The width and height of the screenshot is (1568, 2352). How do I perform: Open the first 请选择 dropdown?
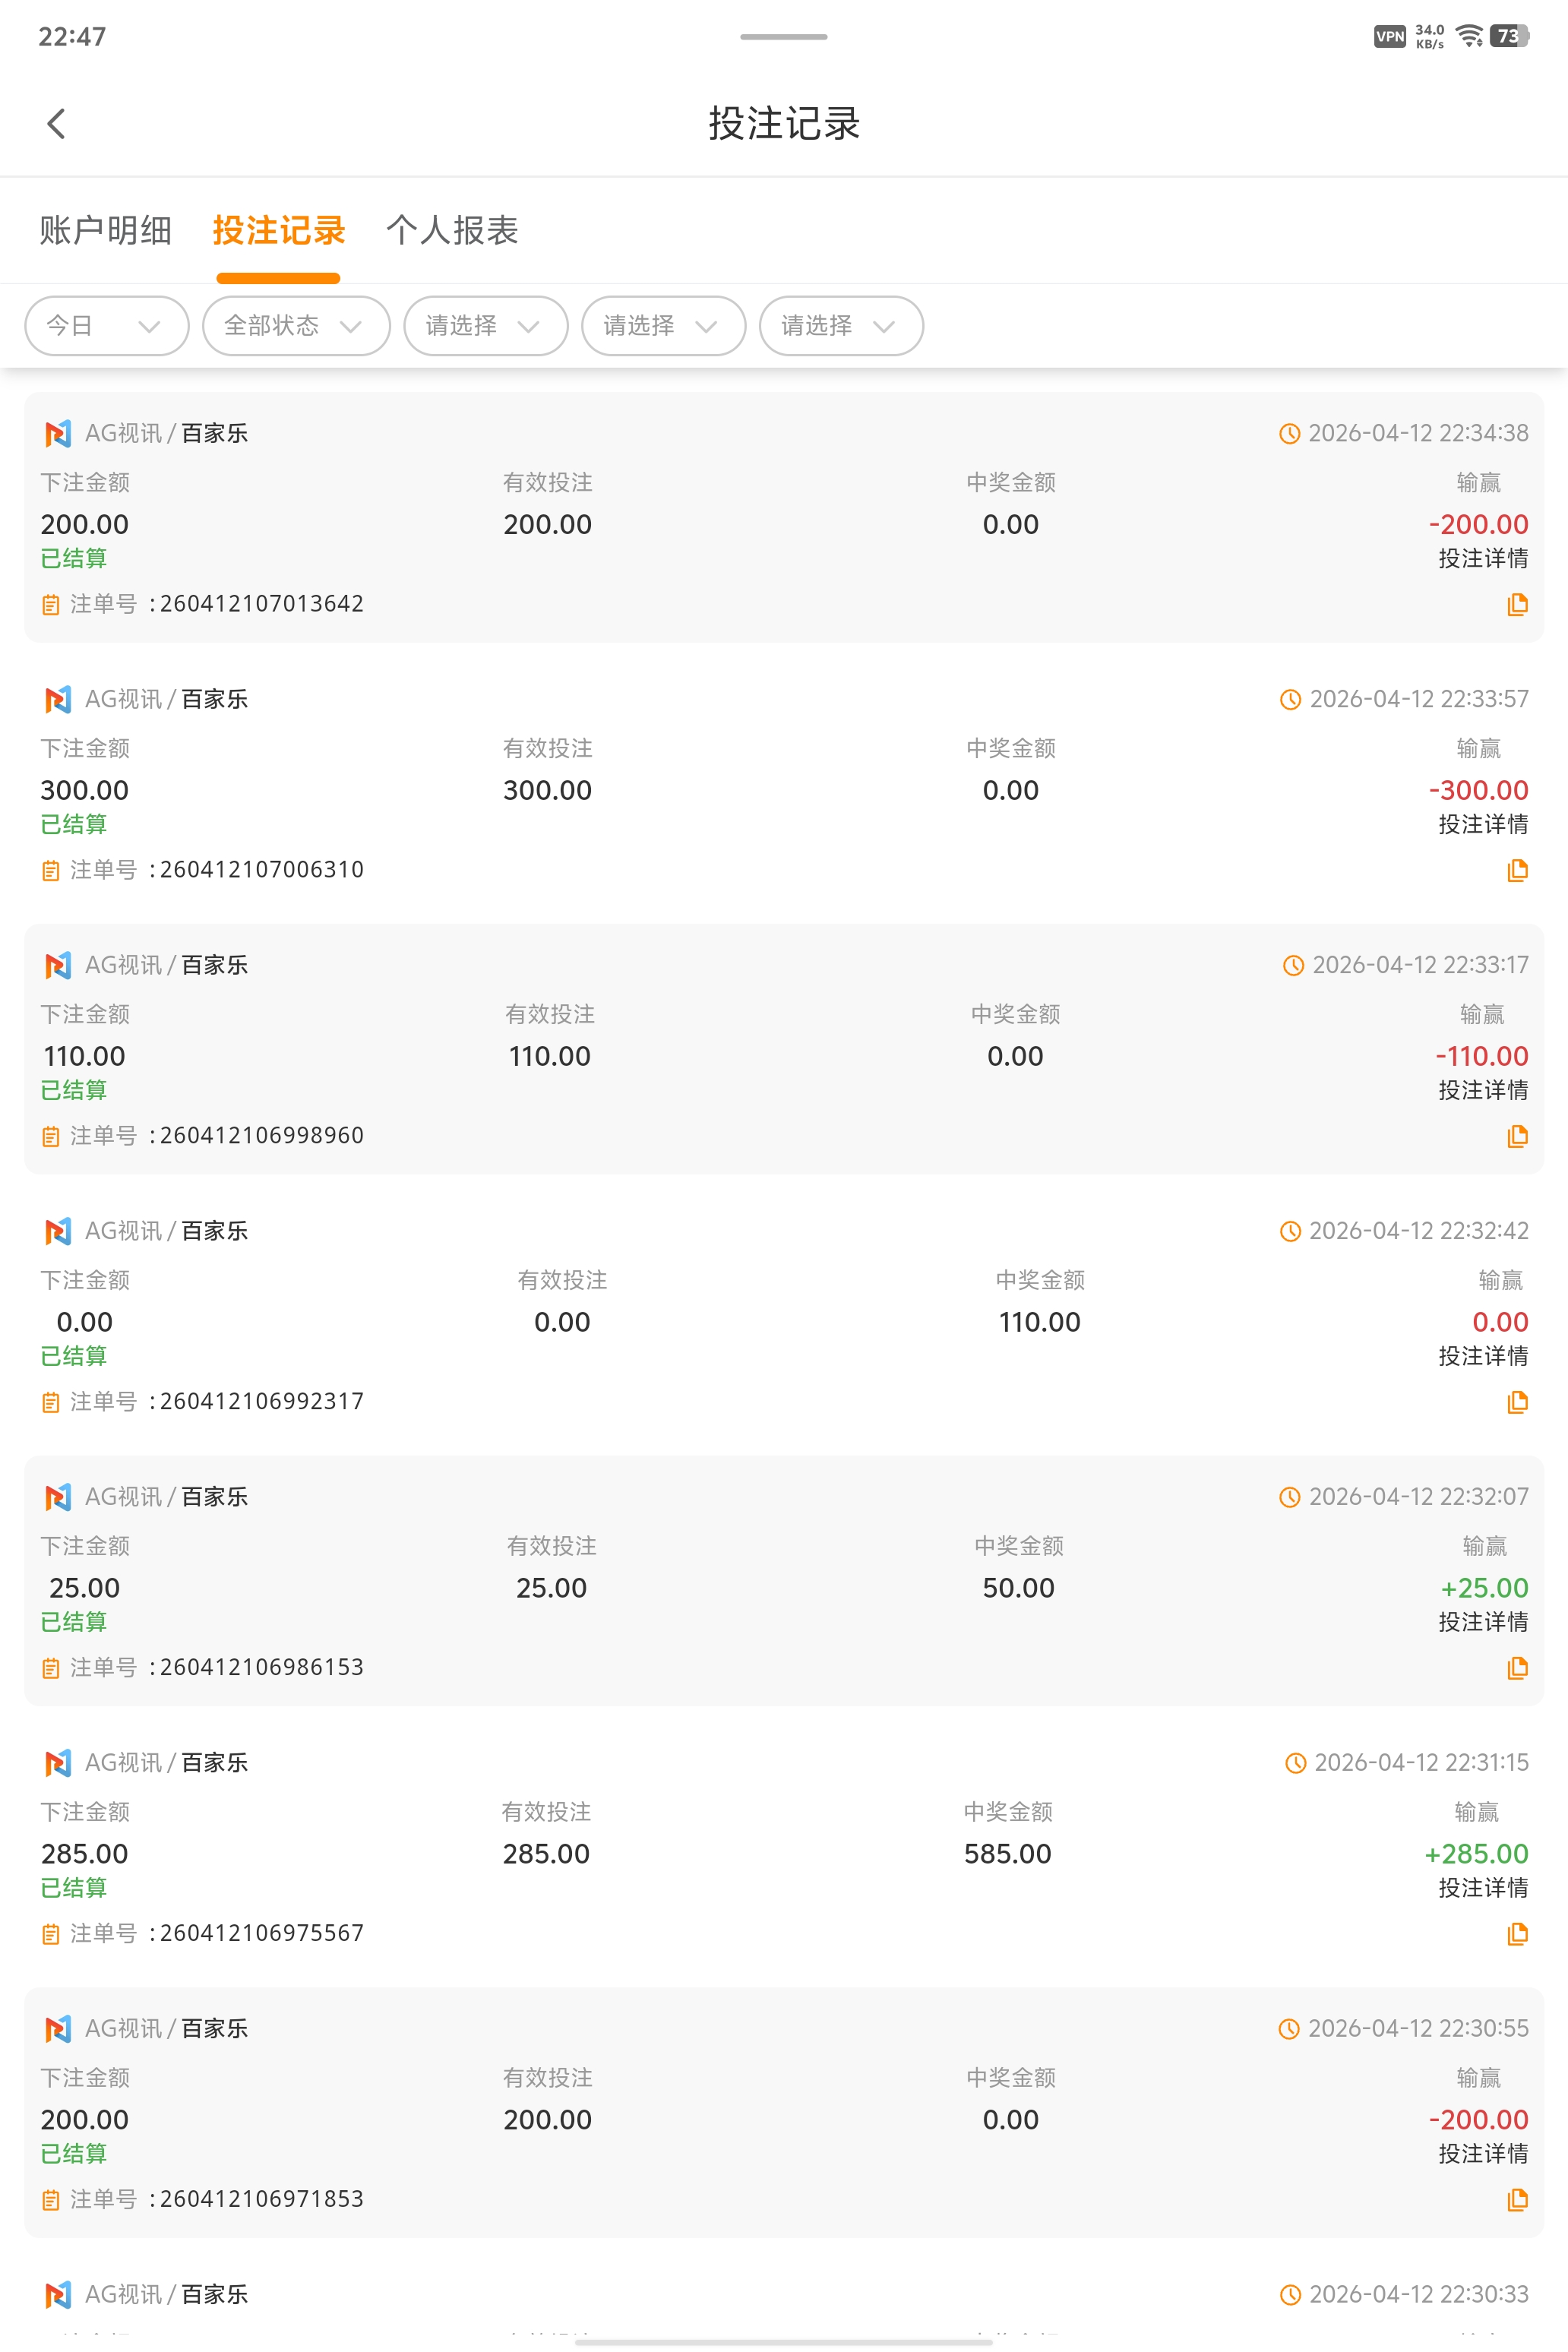pyautogui.click(x=485, y=326)
